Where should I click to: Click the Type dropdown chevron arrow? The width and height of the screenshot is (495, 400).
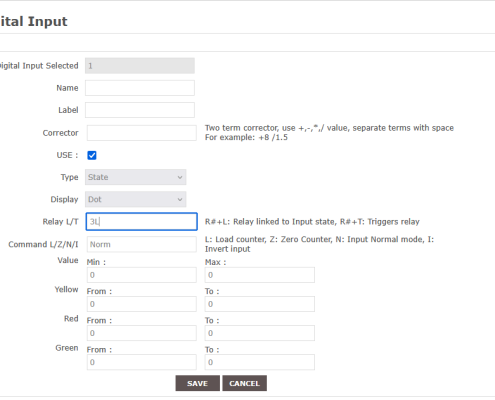(x=180, y=177)
